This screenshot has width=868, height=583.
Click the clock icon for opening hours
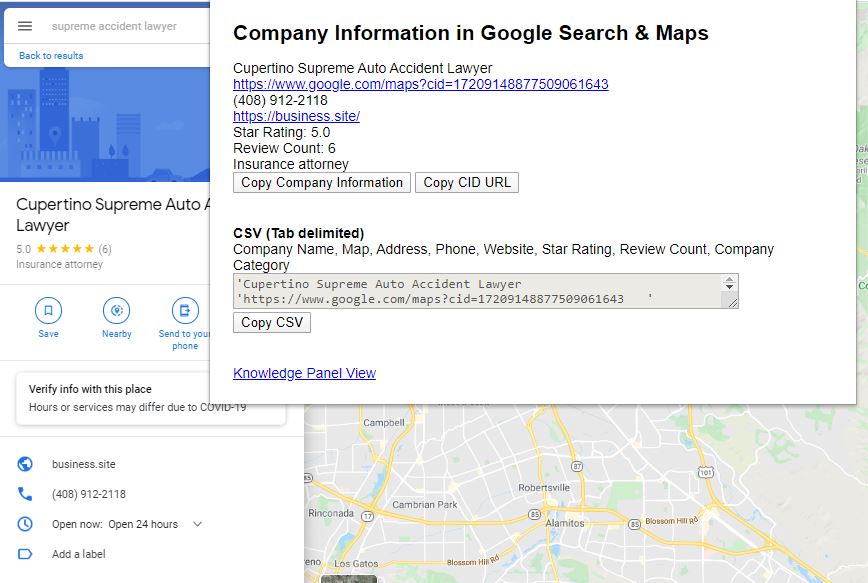25,524
